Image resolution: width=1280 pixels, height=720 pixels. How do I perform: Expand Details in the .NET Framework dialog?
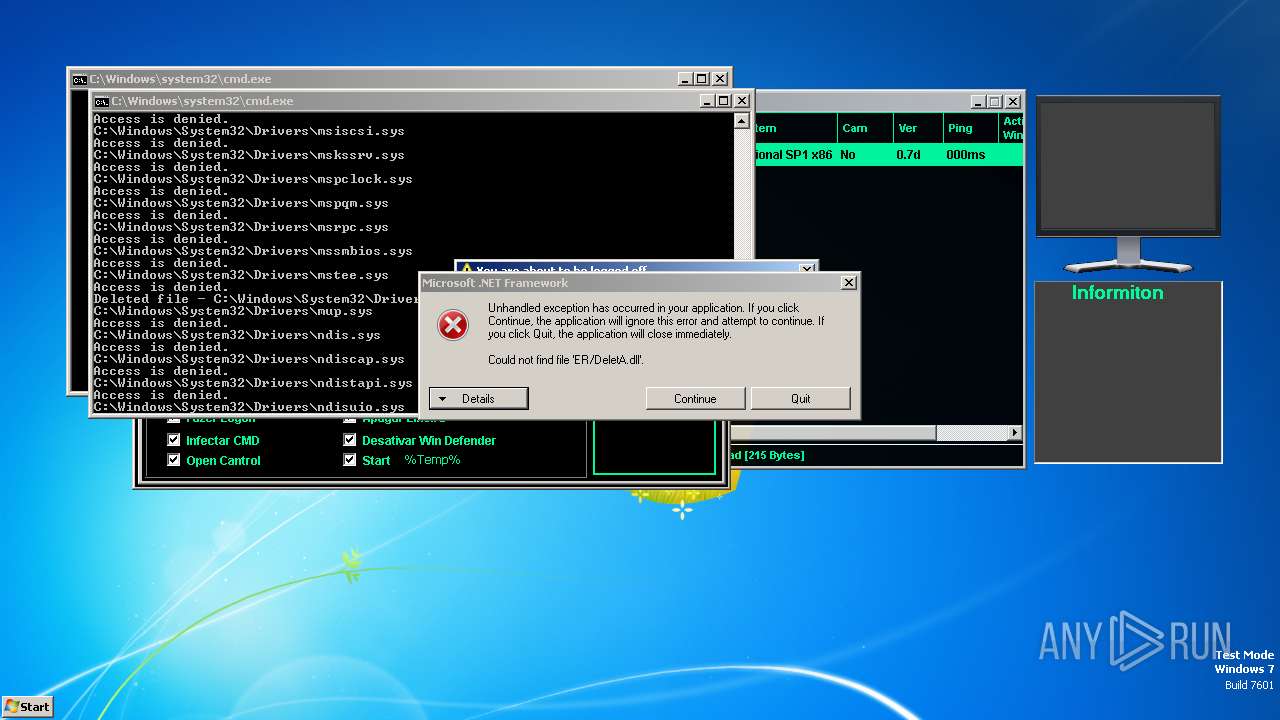click(478, 398)
